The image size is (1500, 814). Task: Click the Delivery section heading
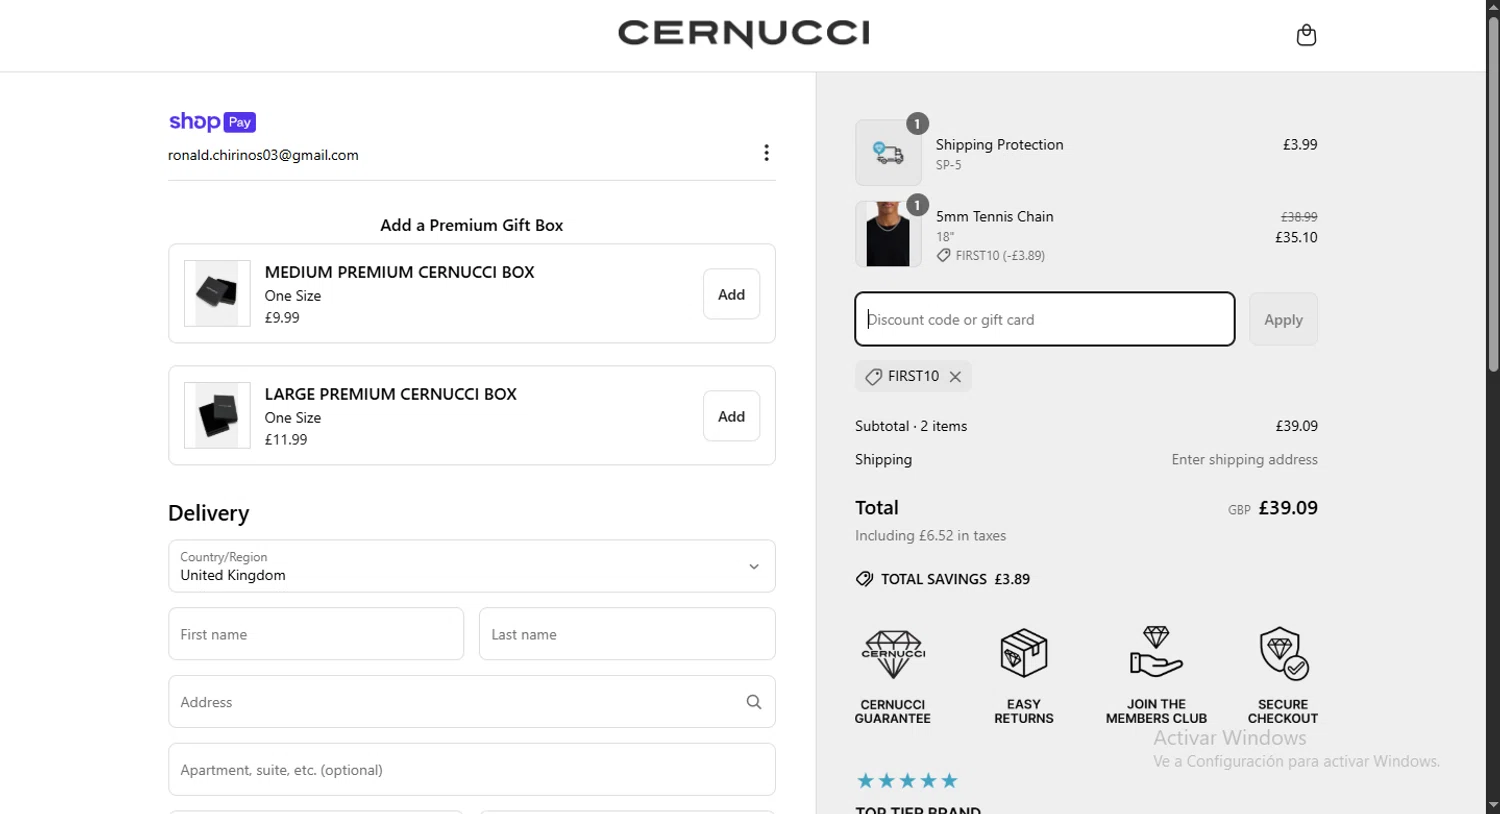pyautogui.click(x=208, y=513)
